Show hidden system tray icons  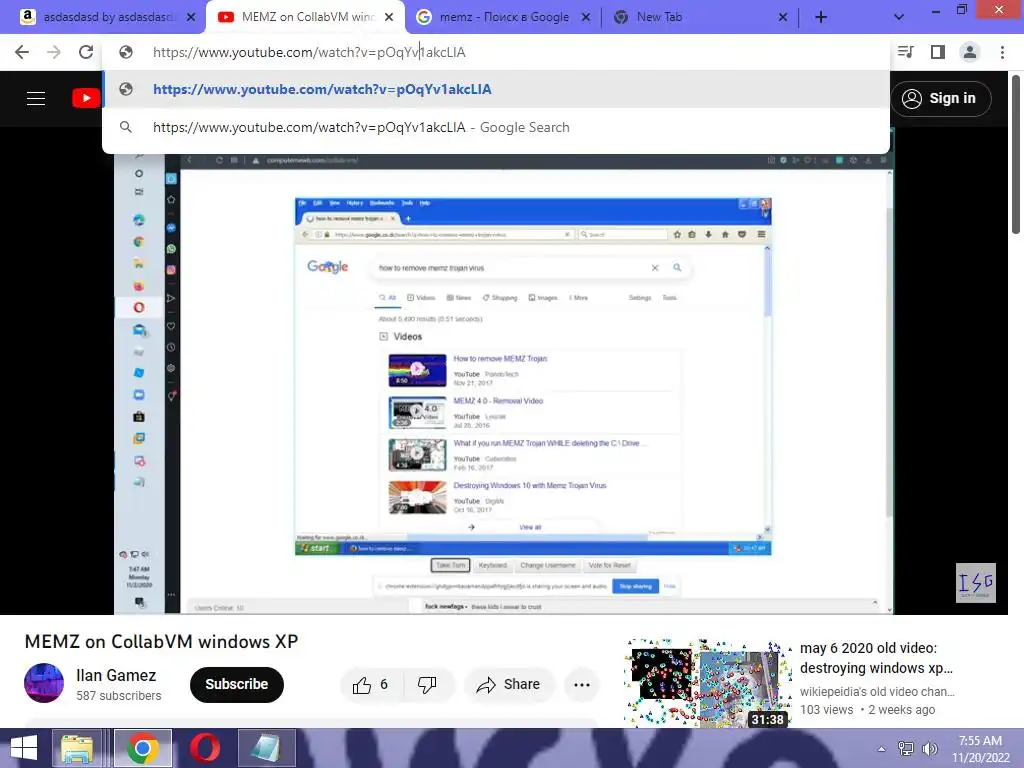(882, 749)
